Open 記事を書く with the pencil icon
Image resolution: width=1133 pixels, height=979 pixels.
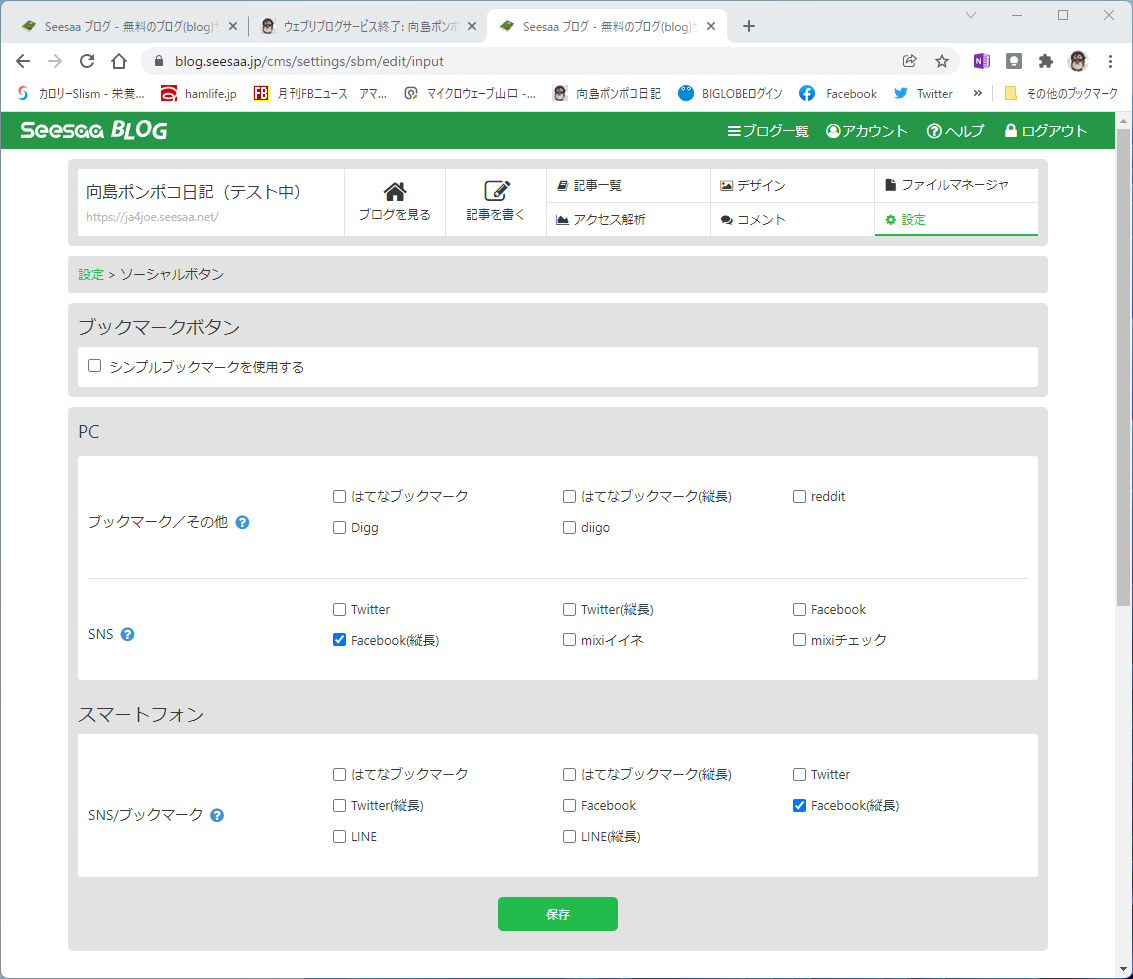coord(496,202)
